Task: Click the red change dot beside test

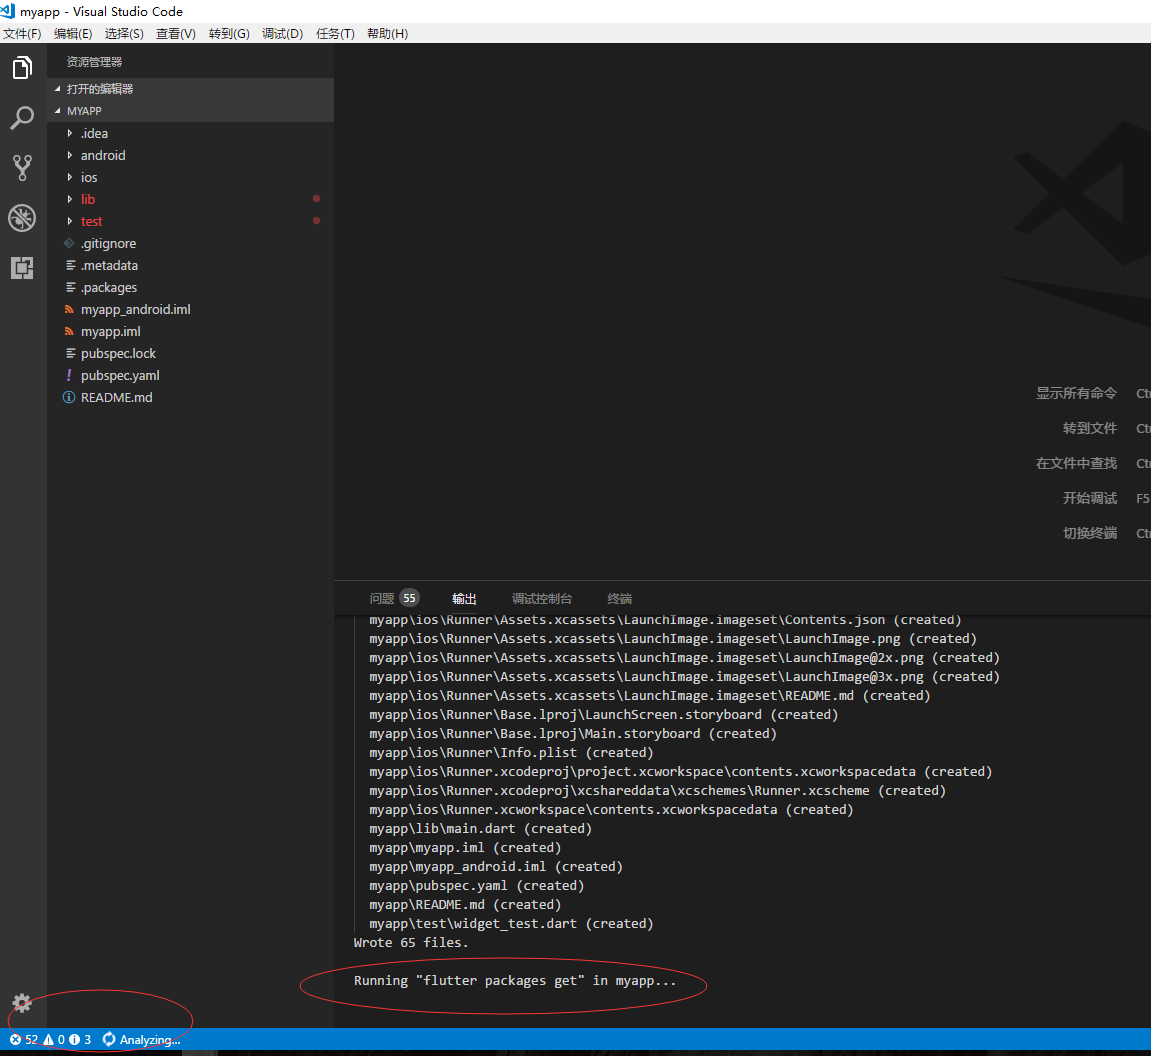Action: (316, 220)
